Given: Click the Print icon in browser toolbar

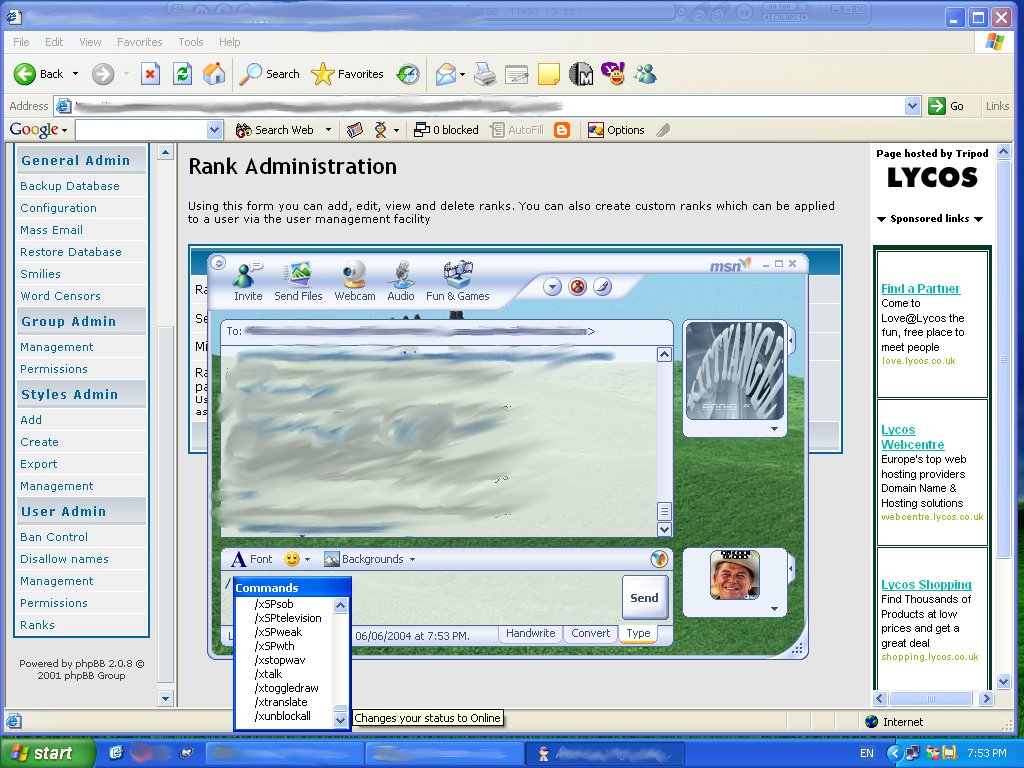Looking at the screenshot, I should (x=484, y=74).
